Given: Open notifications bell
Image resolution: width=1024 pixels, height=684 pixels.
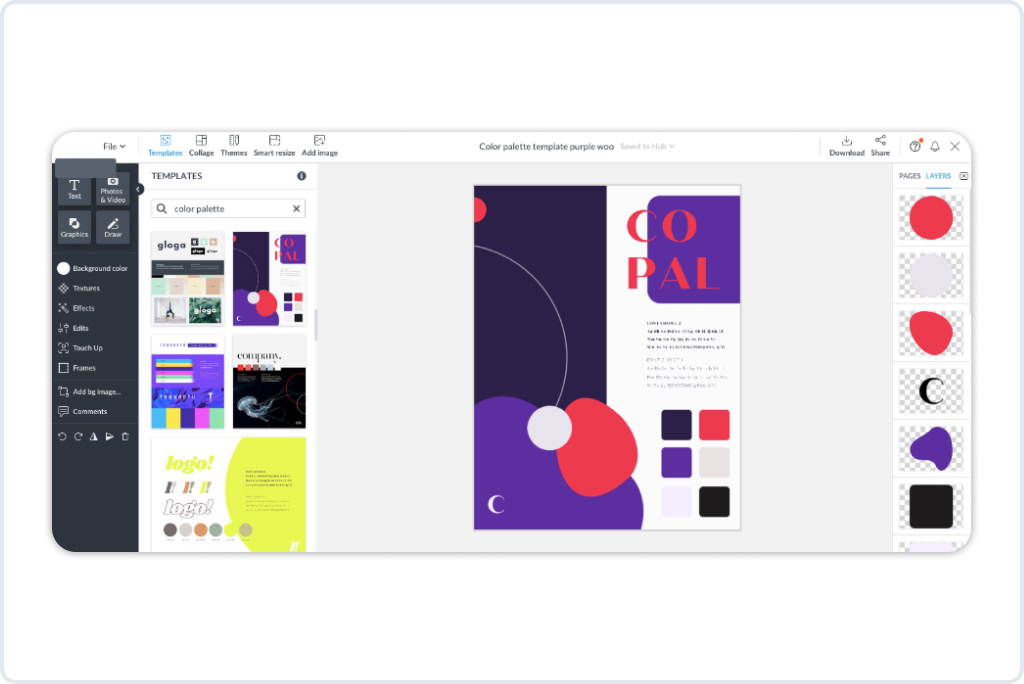Looking at the screenshot, I should tap(935, 146).
